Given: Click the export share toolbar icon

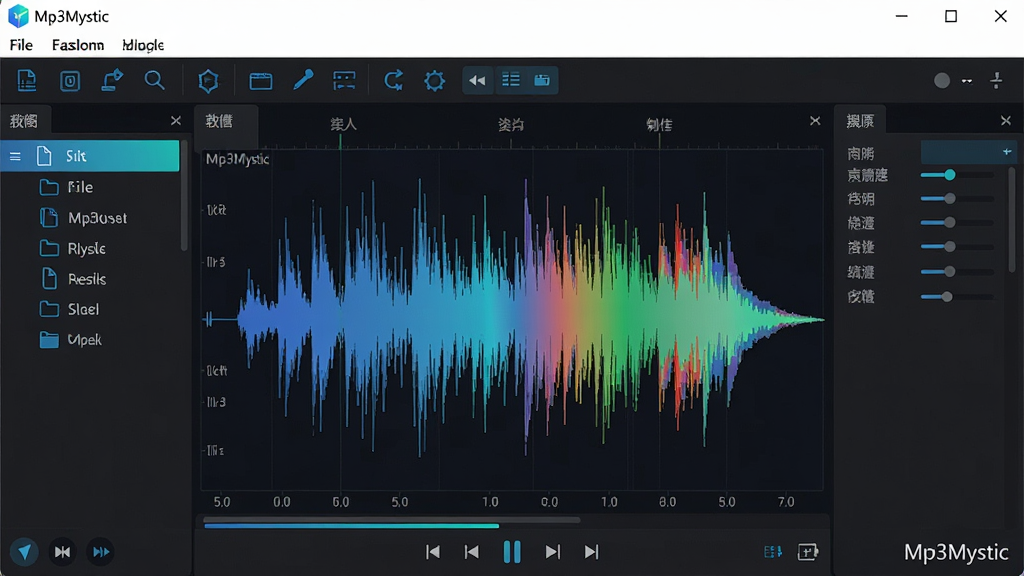Looking at the screenshot, I should tap(112, 80).
